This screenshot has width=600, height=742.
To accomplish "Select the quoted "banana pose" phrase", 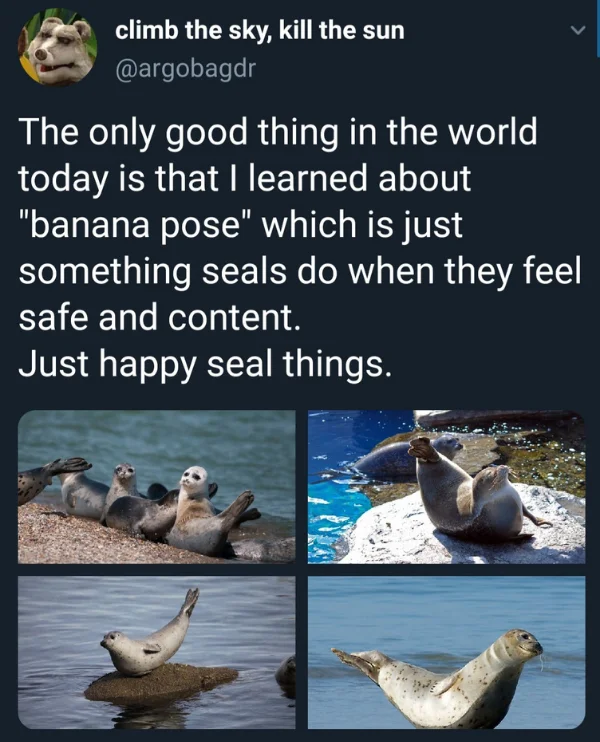I will tap(137, 225).
